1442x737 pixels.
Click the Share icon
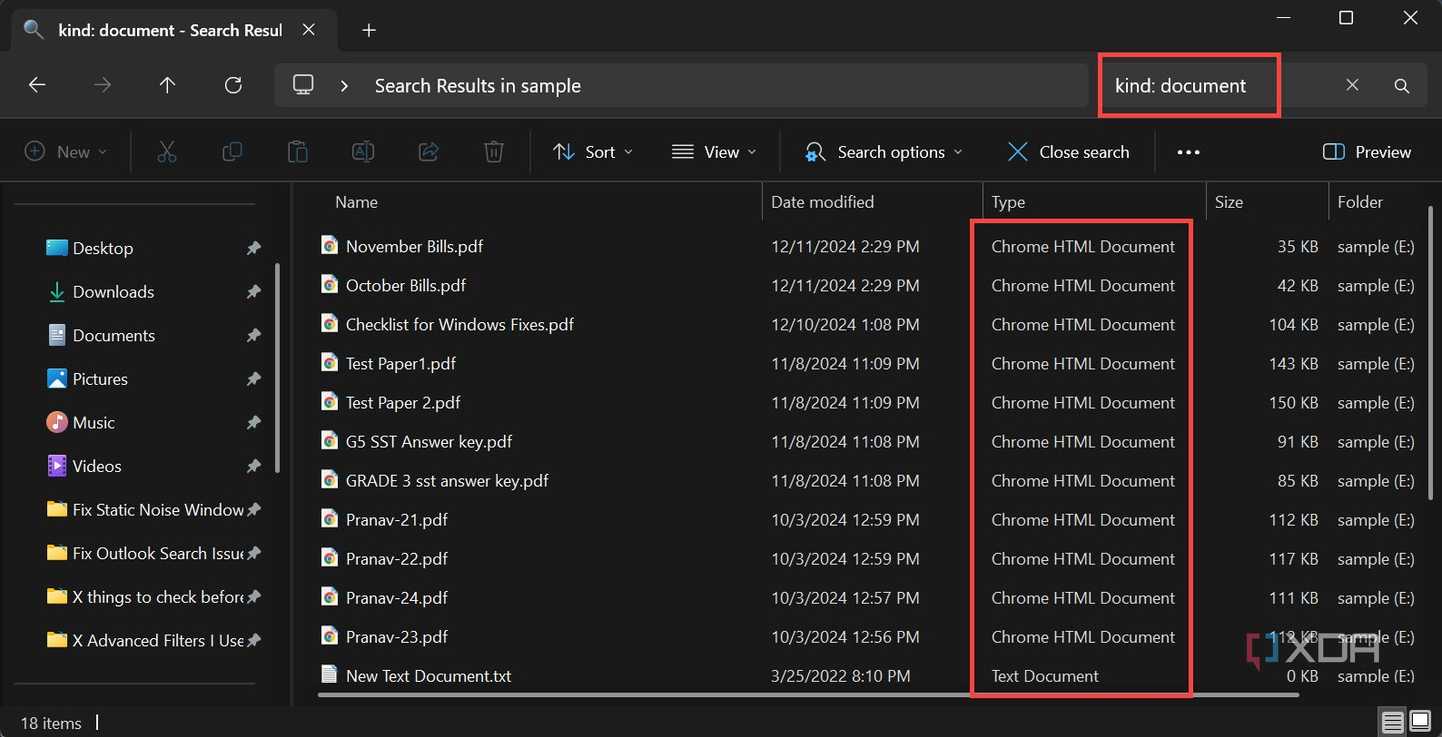428,152
